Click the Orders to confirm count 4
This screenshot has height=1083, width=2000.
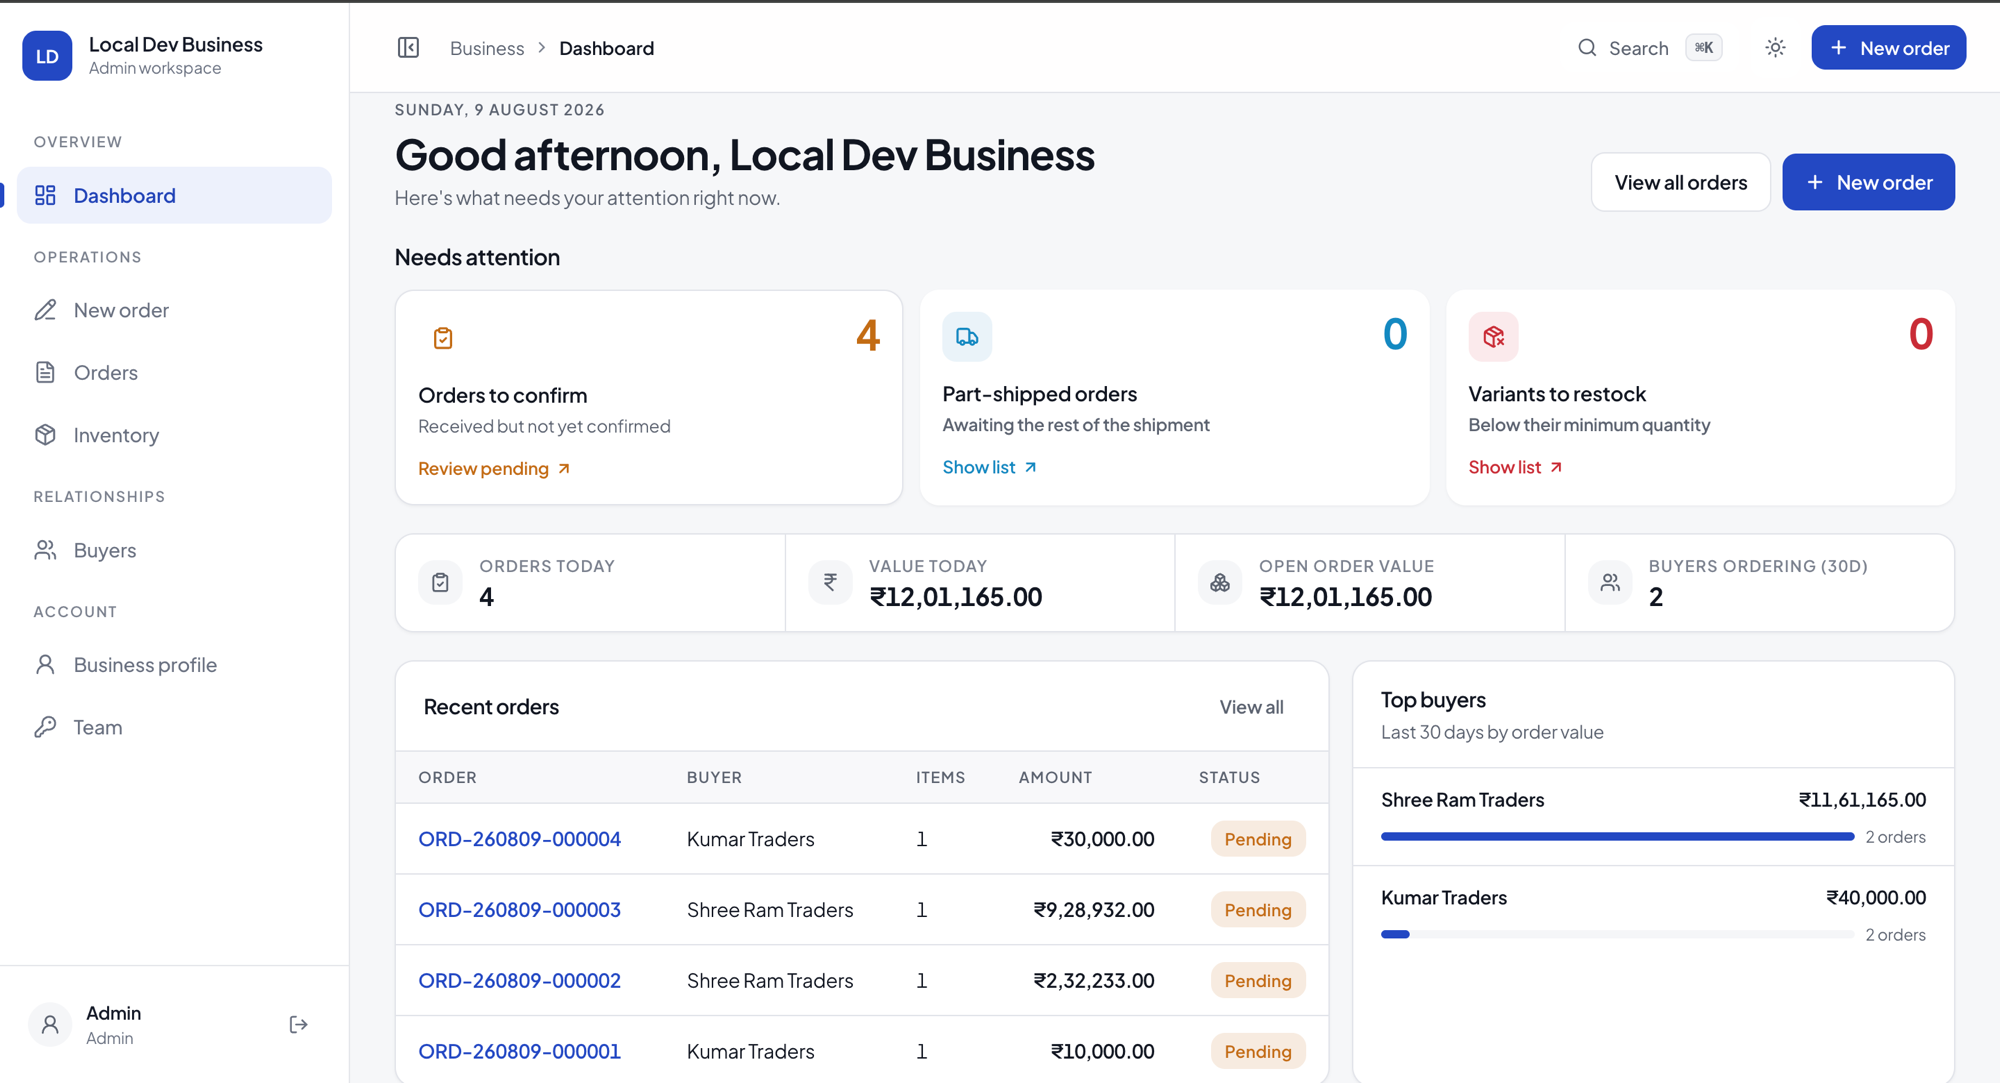click(x=867, y=336)
